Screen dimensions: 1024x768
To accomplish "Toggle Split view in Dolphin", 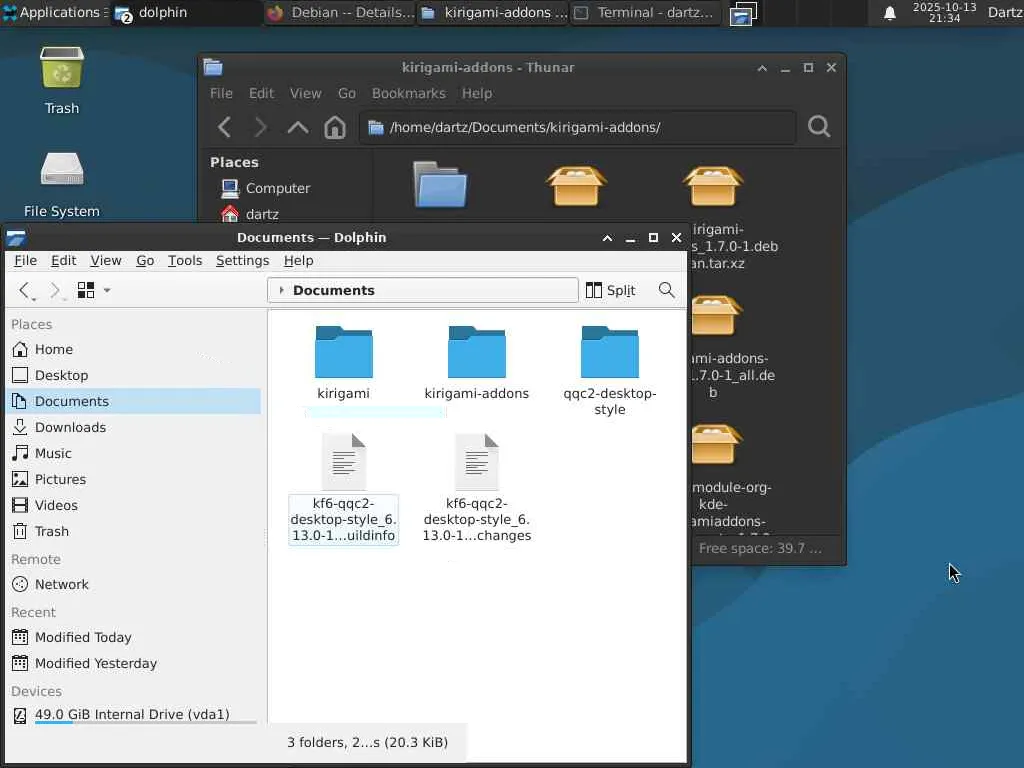I will point(611,290).
